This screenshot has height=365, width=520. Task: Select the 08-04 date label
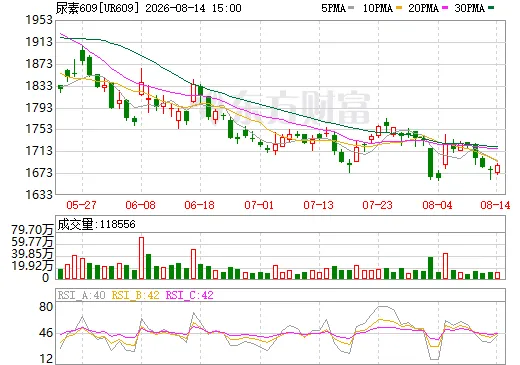tap(437, 205)
